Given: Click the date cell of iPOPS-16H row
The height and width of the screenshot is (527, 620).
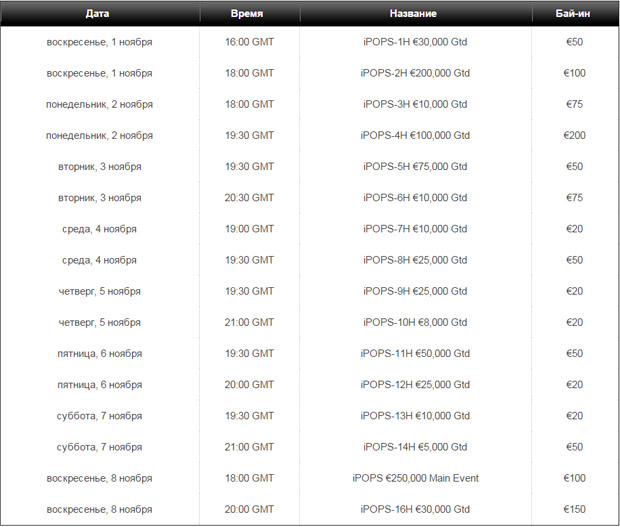Looking at the screenshot, I should point(100,509).
